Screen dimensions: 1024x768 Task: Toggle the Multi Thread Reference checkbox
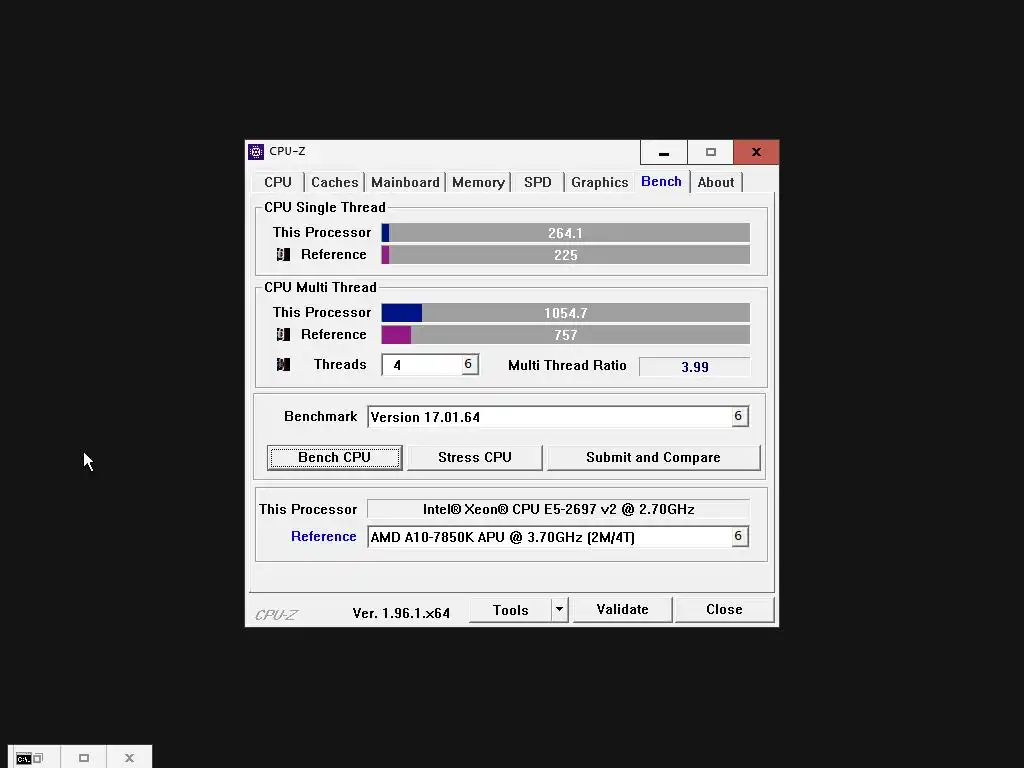click(x=283, y=334)
